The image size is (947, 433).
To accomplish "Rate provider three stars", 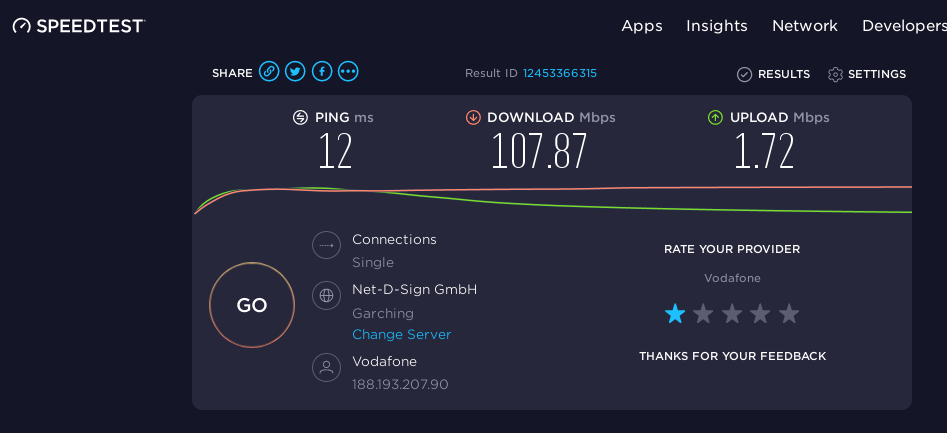I will click(x=731, y=314).
